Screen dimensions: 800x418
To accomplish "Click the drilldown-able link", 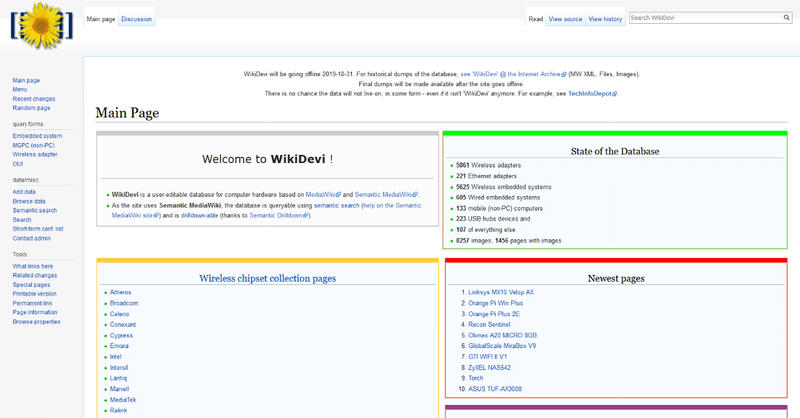I will 199,215.
